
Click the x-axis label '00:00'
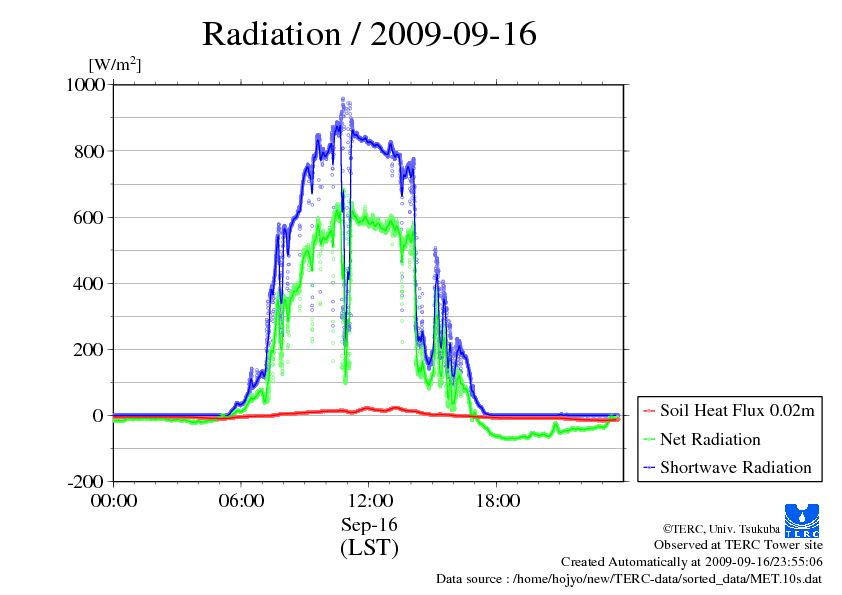114,501
